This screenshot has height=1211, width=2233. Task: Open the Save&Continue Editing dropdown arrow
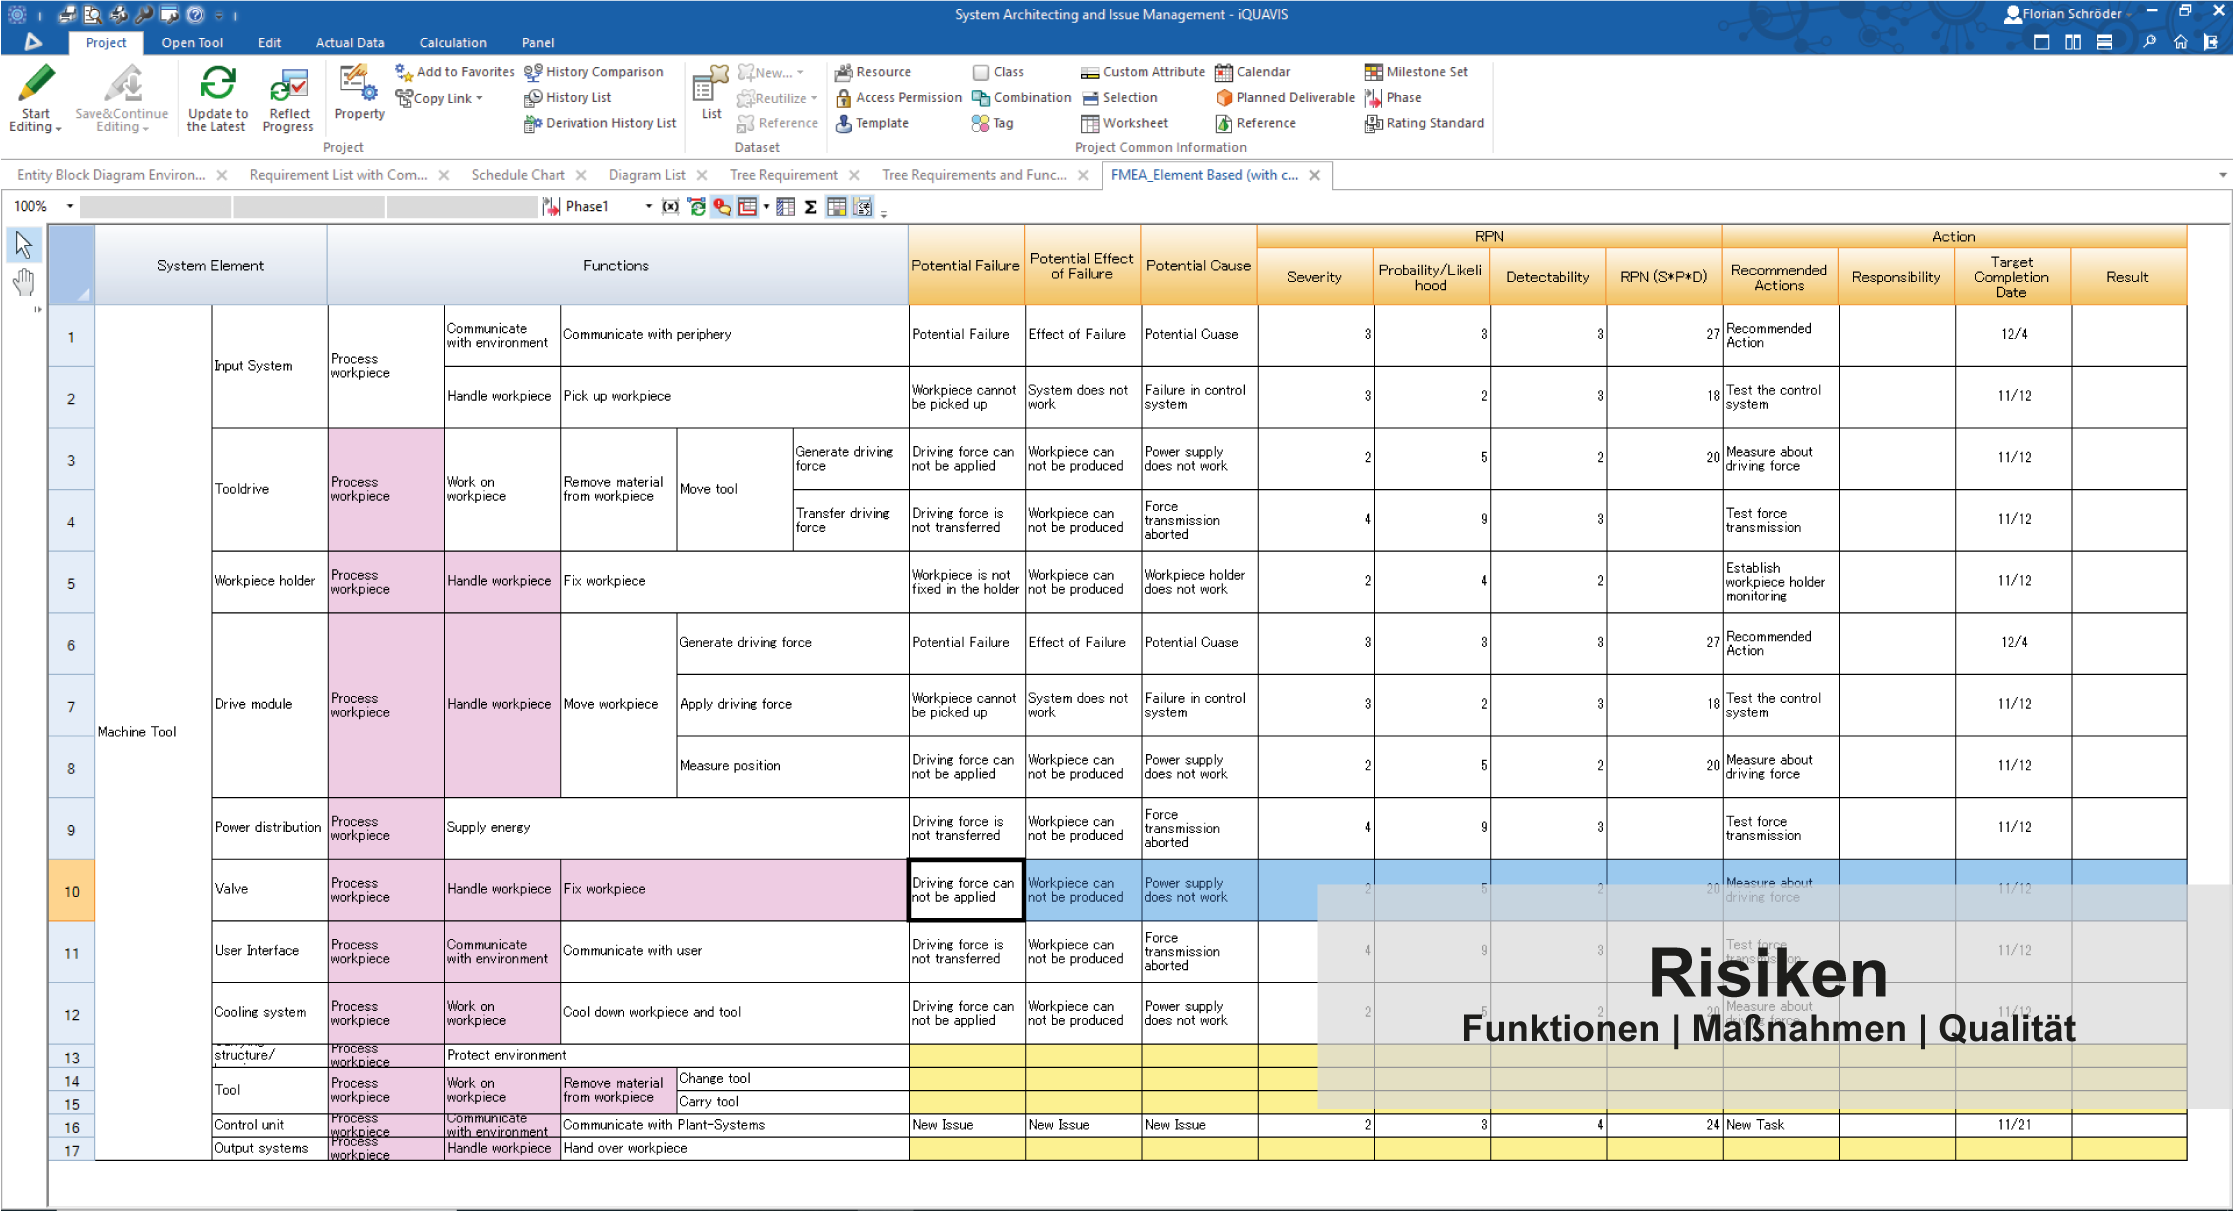(146, 129)
